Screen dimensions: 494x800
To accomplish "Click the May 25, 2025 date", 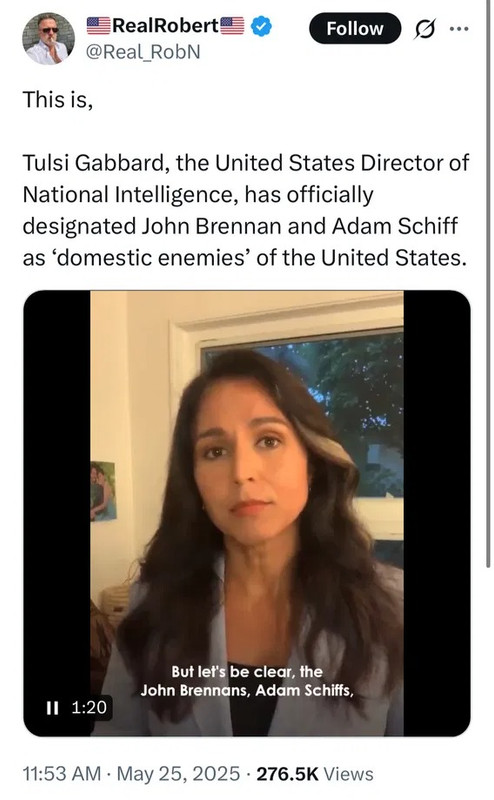I will (x=178, y=774).
